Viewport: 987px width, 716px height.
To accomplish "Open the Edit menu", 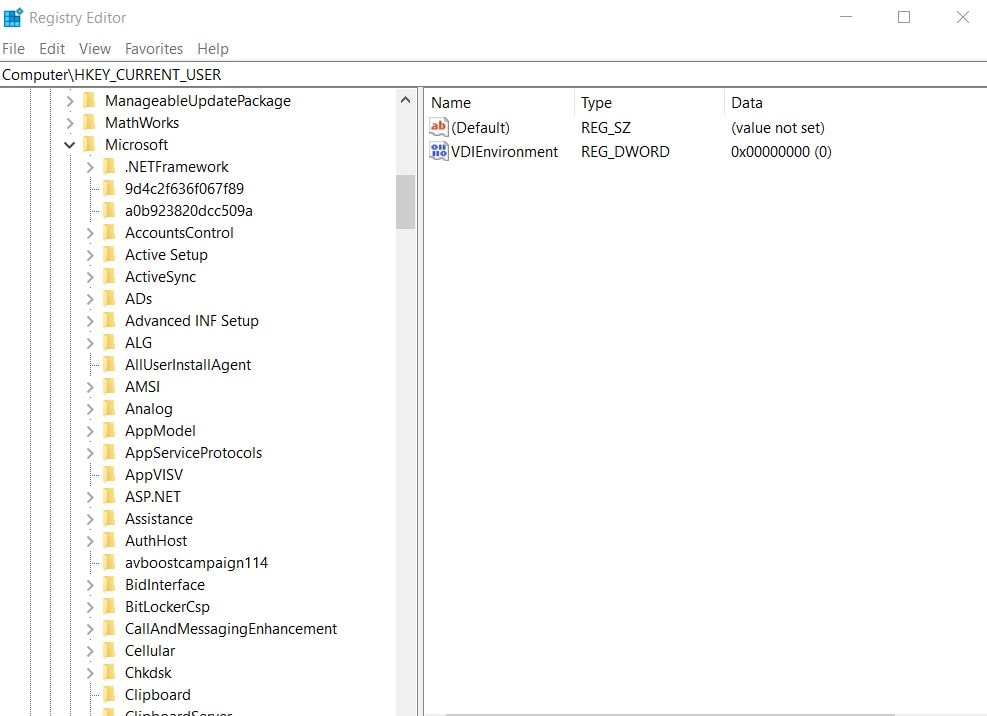I will (51, 48).
